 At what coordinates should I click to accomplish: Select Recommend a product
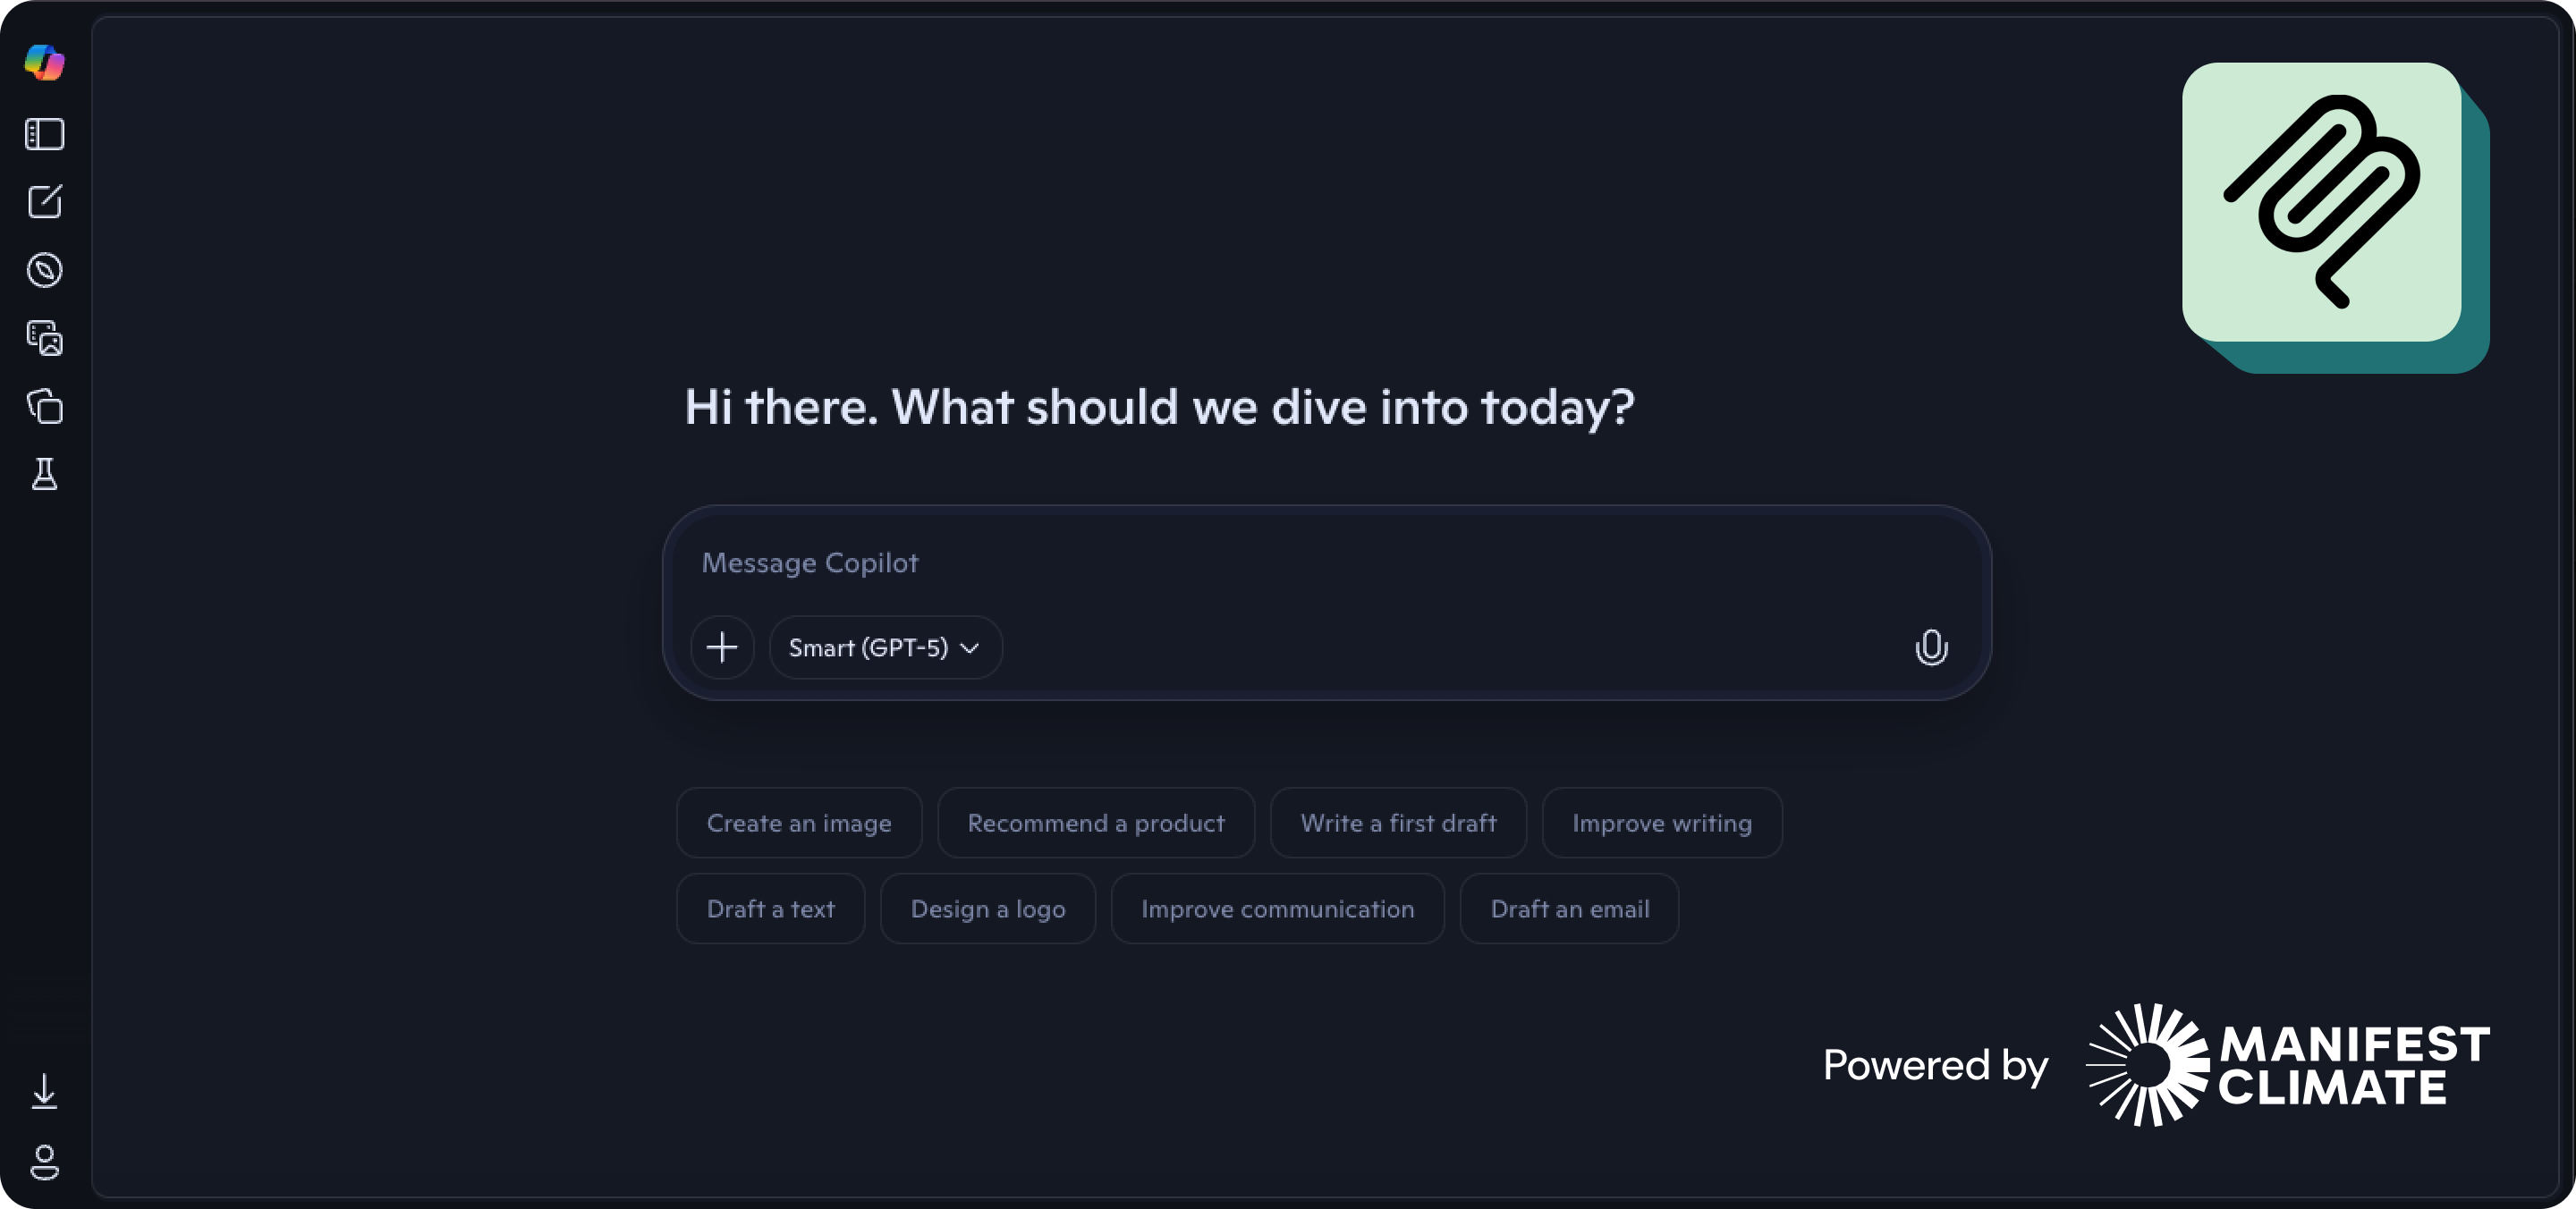pos(1095,823)
